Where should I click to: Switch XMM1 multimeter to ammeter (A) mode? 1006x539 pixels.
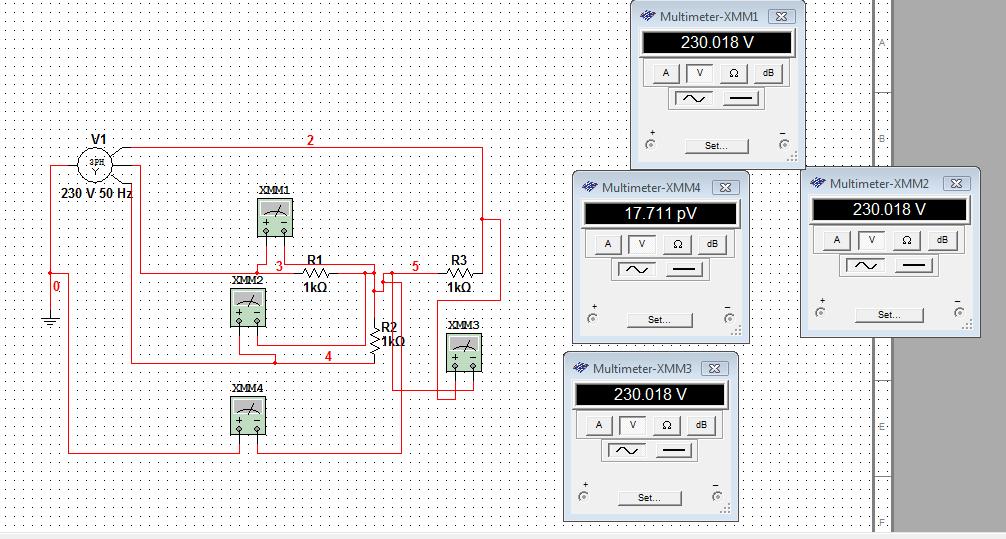click(666, 73)
